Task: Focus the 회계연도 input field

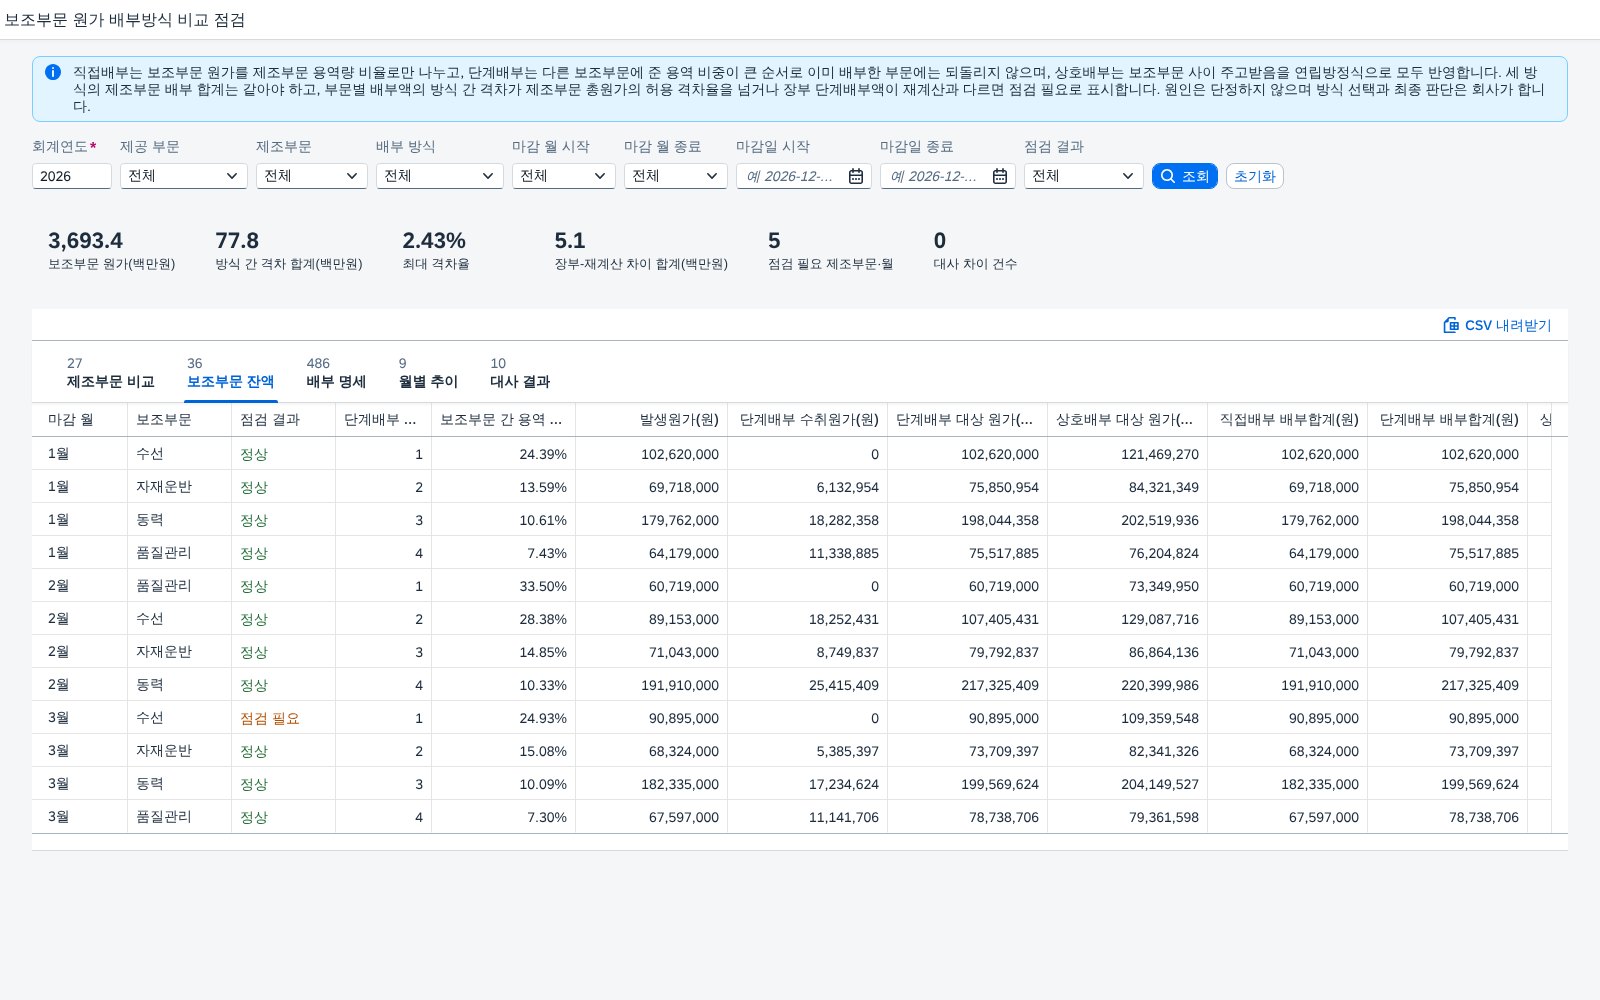Action: coord(72,176)
